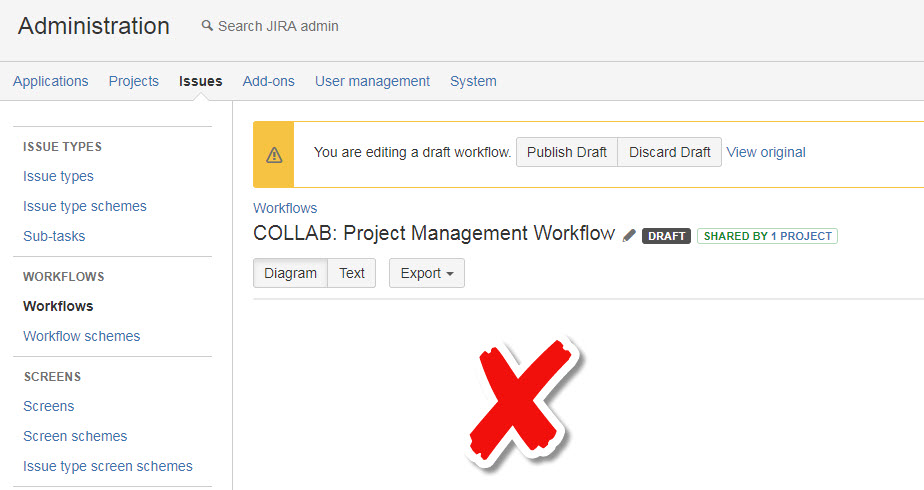Open Issue type schemes in the sidebar
This screenshot has height=490, width=924.
85,206
